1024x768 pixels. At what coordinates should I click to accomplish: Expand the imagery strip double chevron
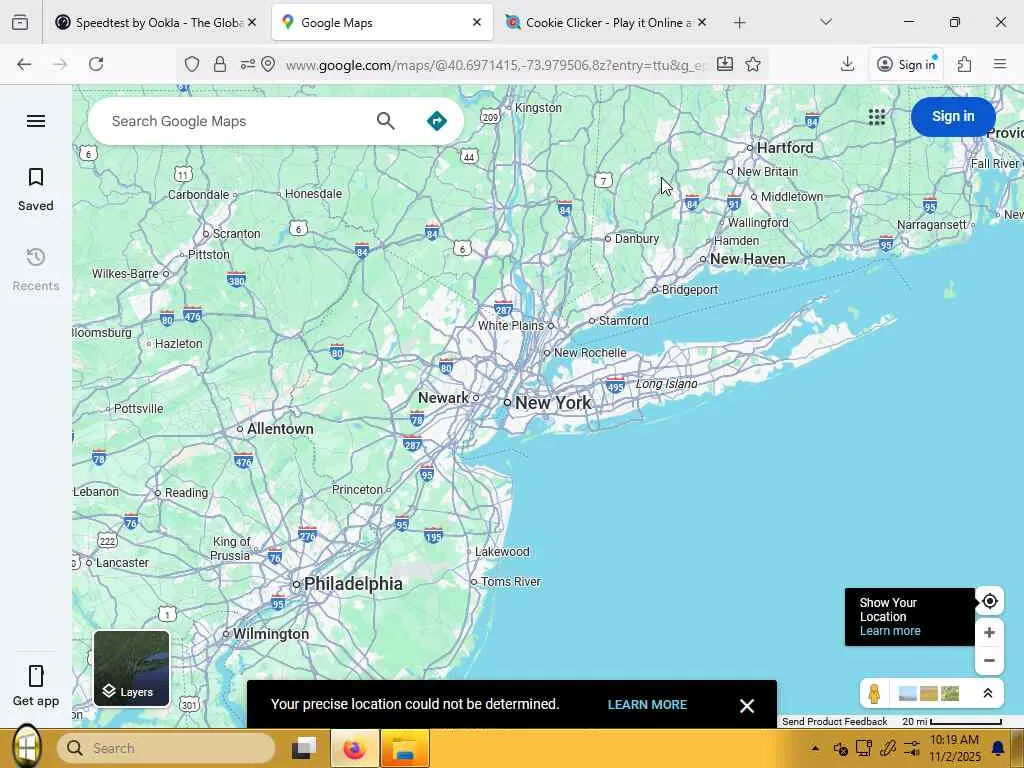987,693
